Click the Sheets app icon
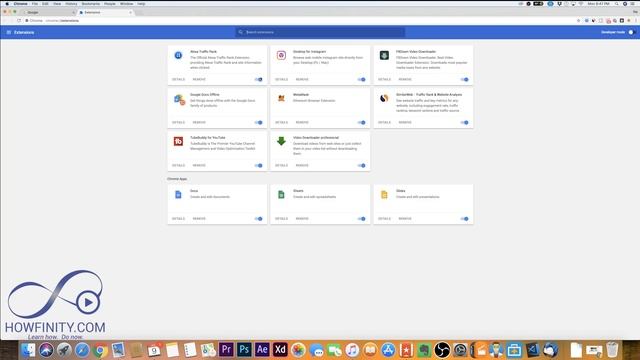This screenshot has height=360, width=640. coord(281,195)
